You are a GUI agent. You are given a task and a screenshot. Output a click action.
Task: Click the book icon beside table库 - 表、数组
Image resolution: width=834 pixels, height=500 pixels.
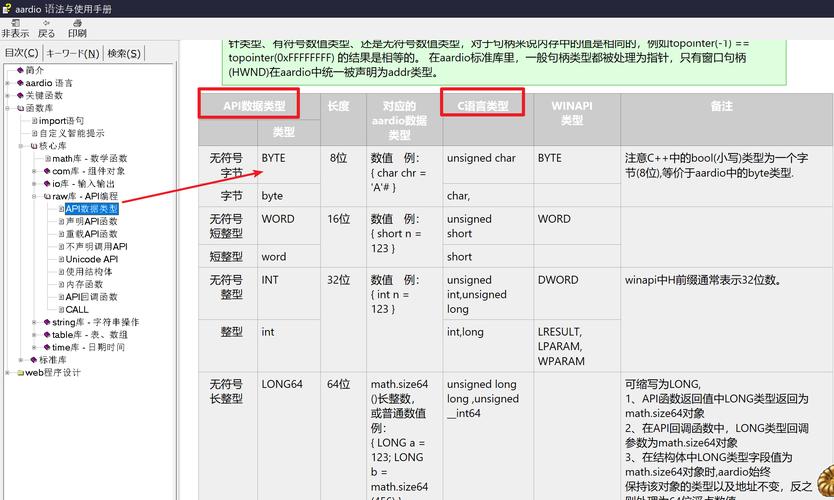point(47,335)
